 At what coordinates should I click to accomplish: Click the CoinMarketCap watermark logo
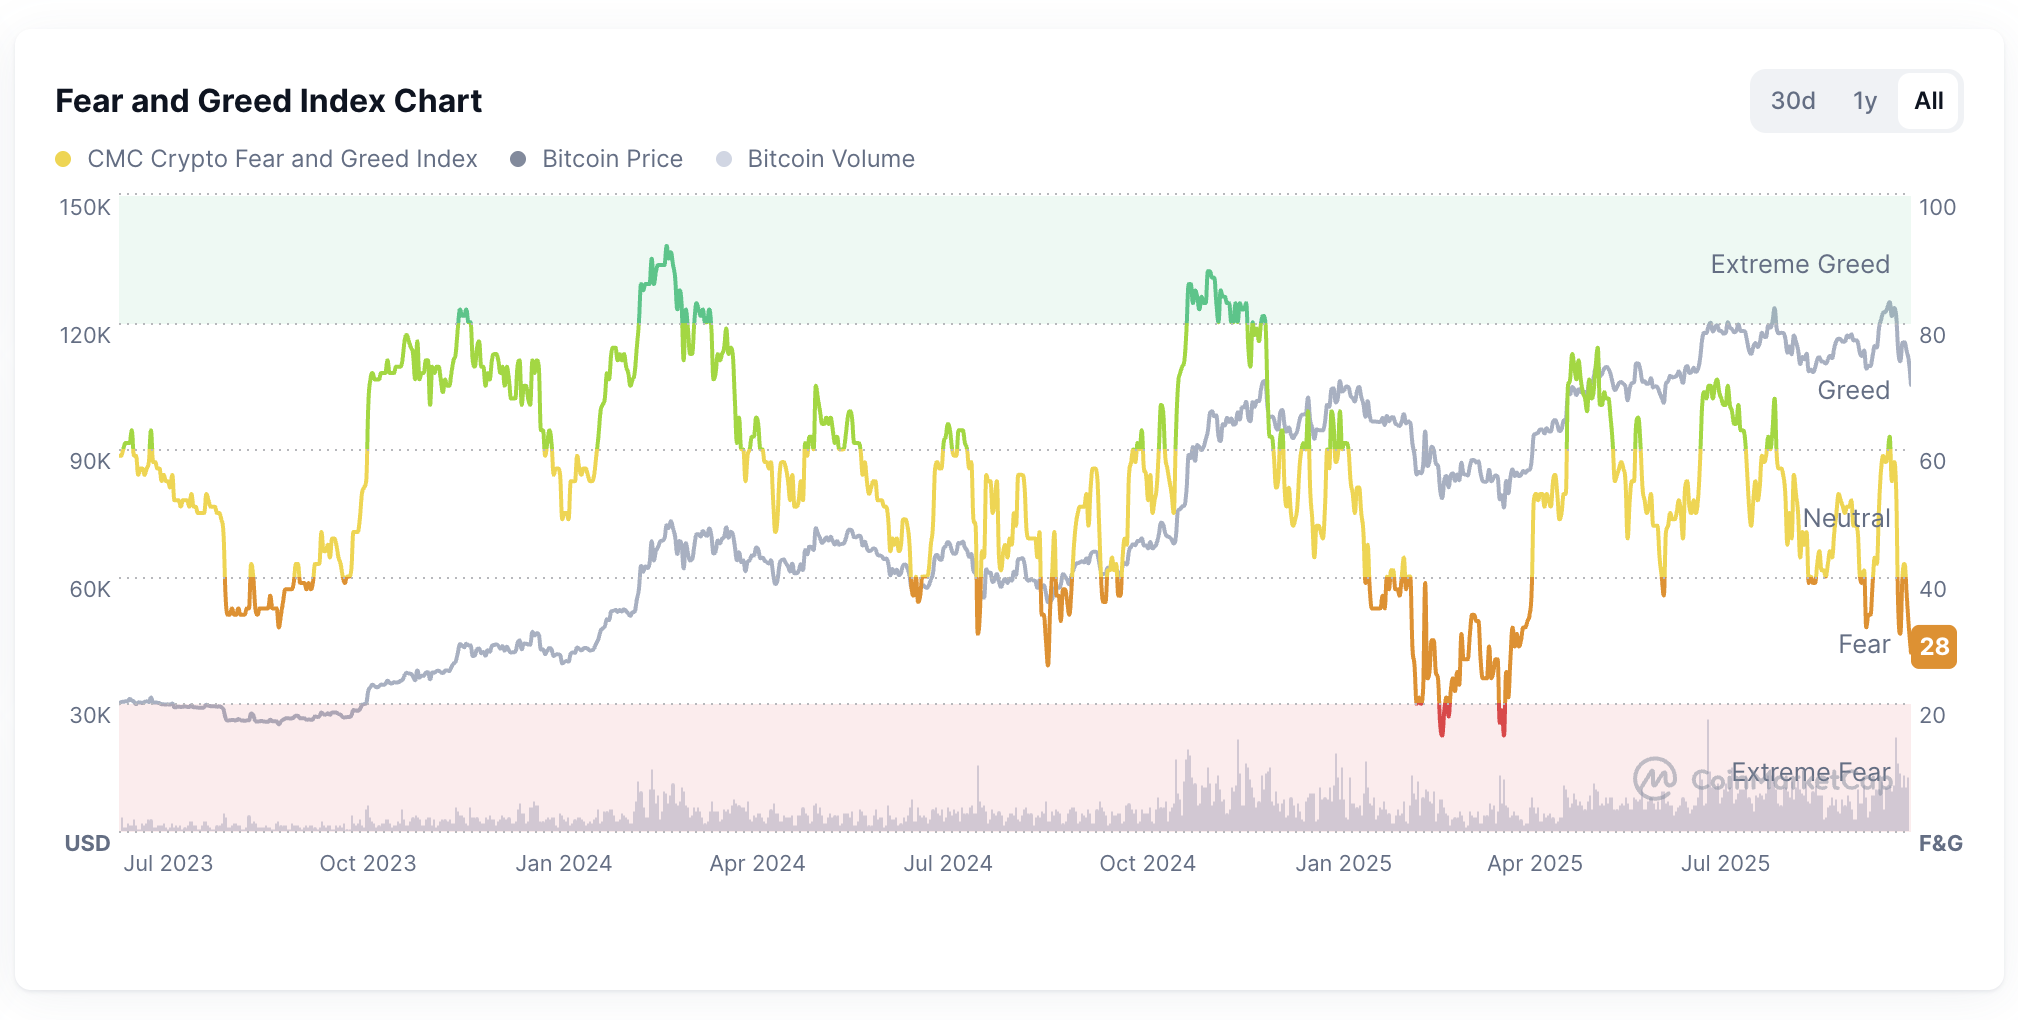(1655, 778)
